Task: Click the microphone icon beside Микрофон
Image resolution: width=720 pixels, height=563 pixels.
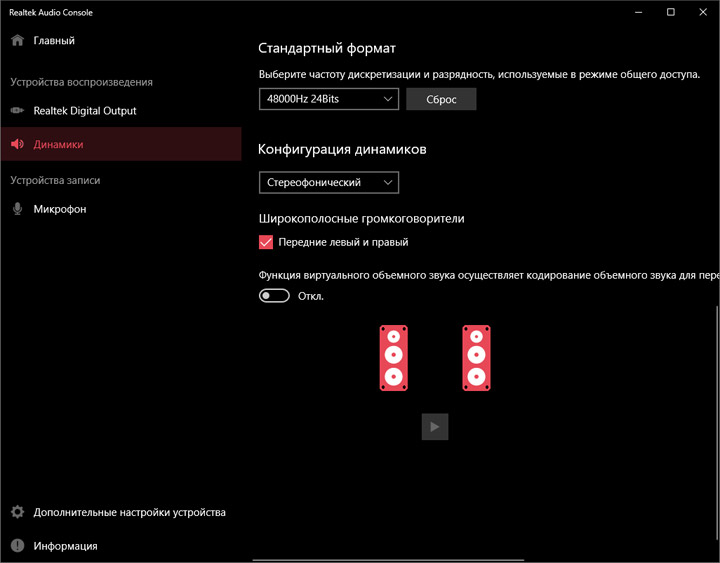Action: [17, 209]
